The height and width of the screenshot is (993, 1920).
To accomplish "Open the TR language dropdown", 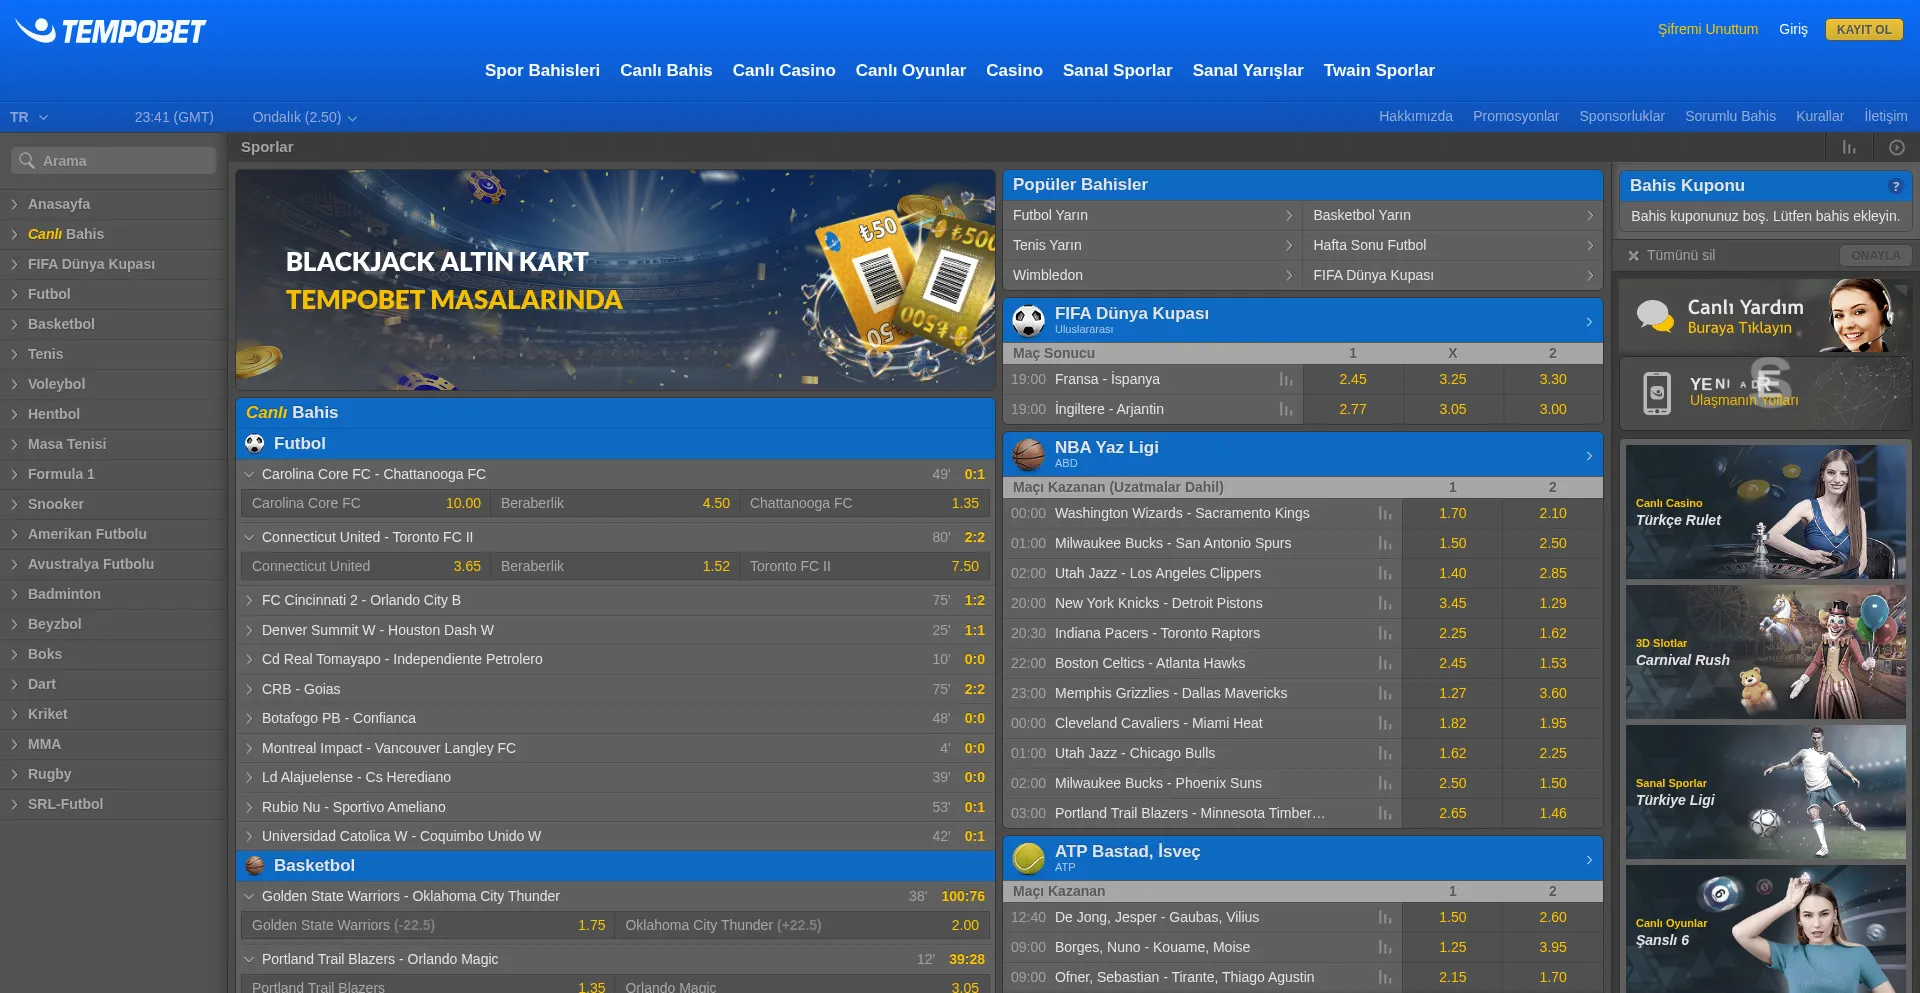I will pyautogui.click(x=29, y=117).
